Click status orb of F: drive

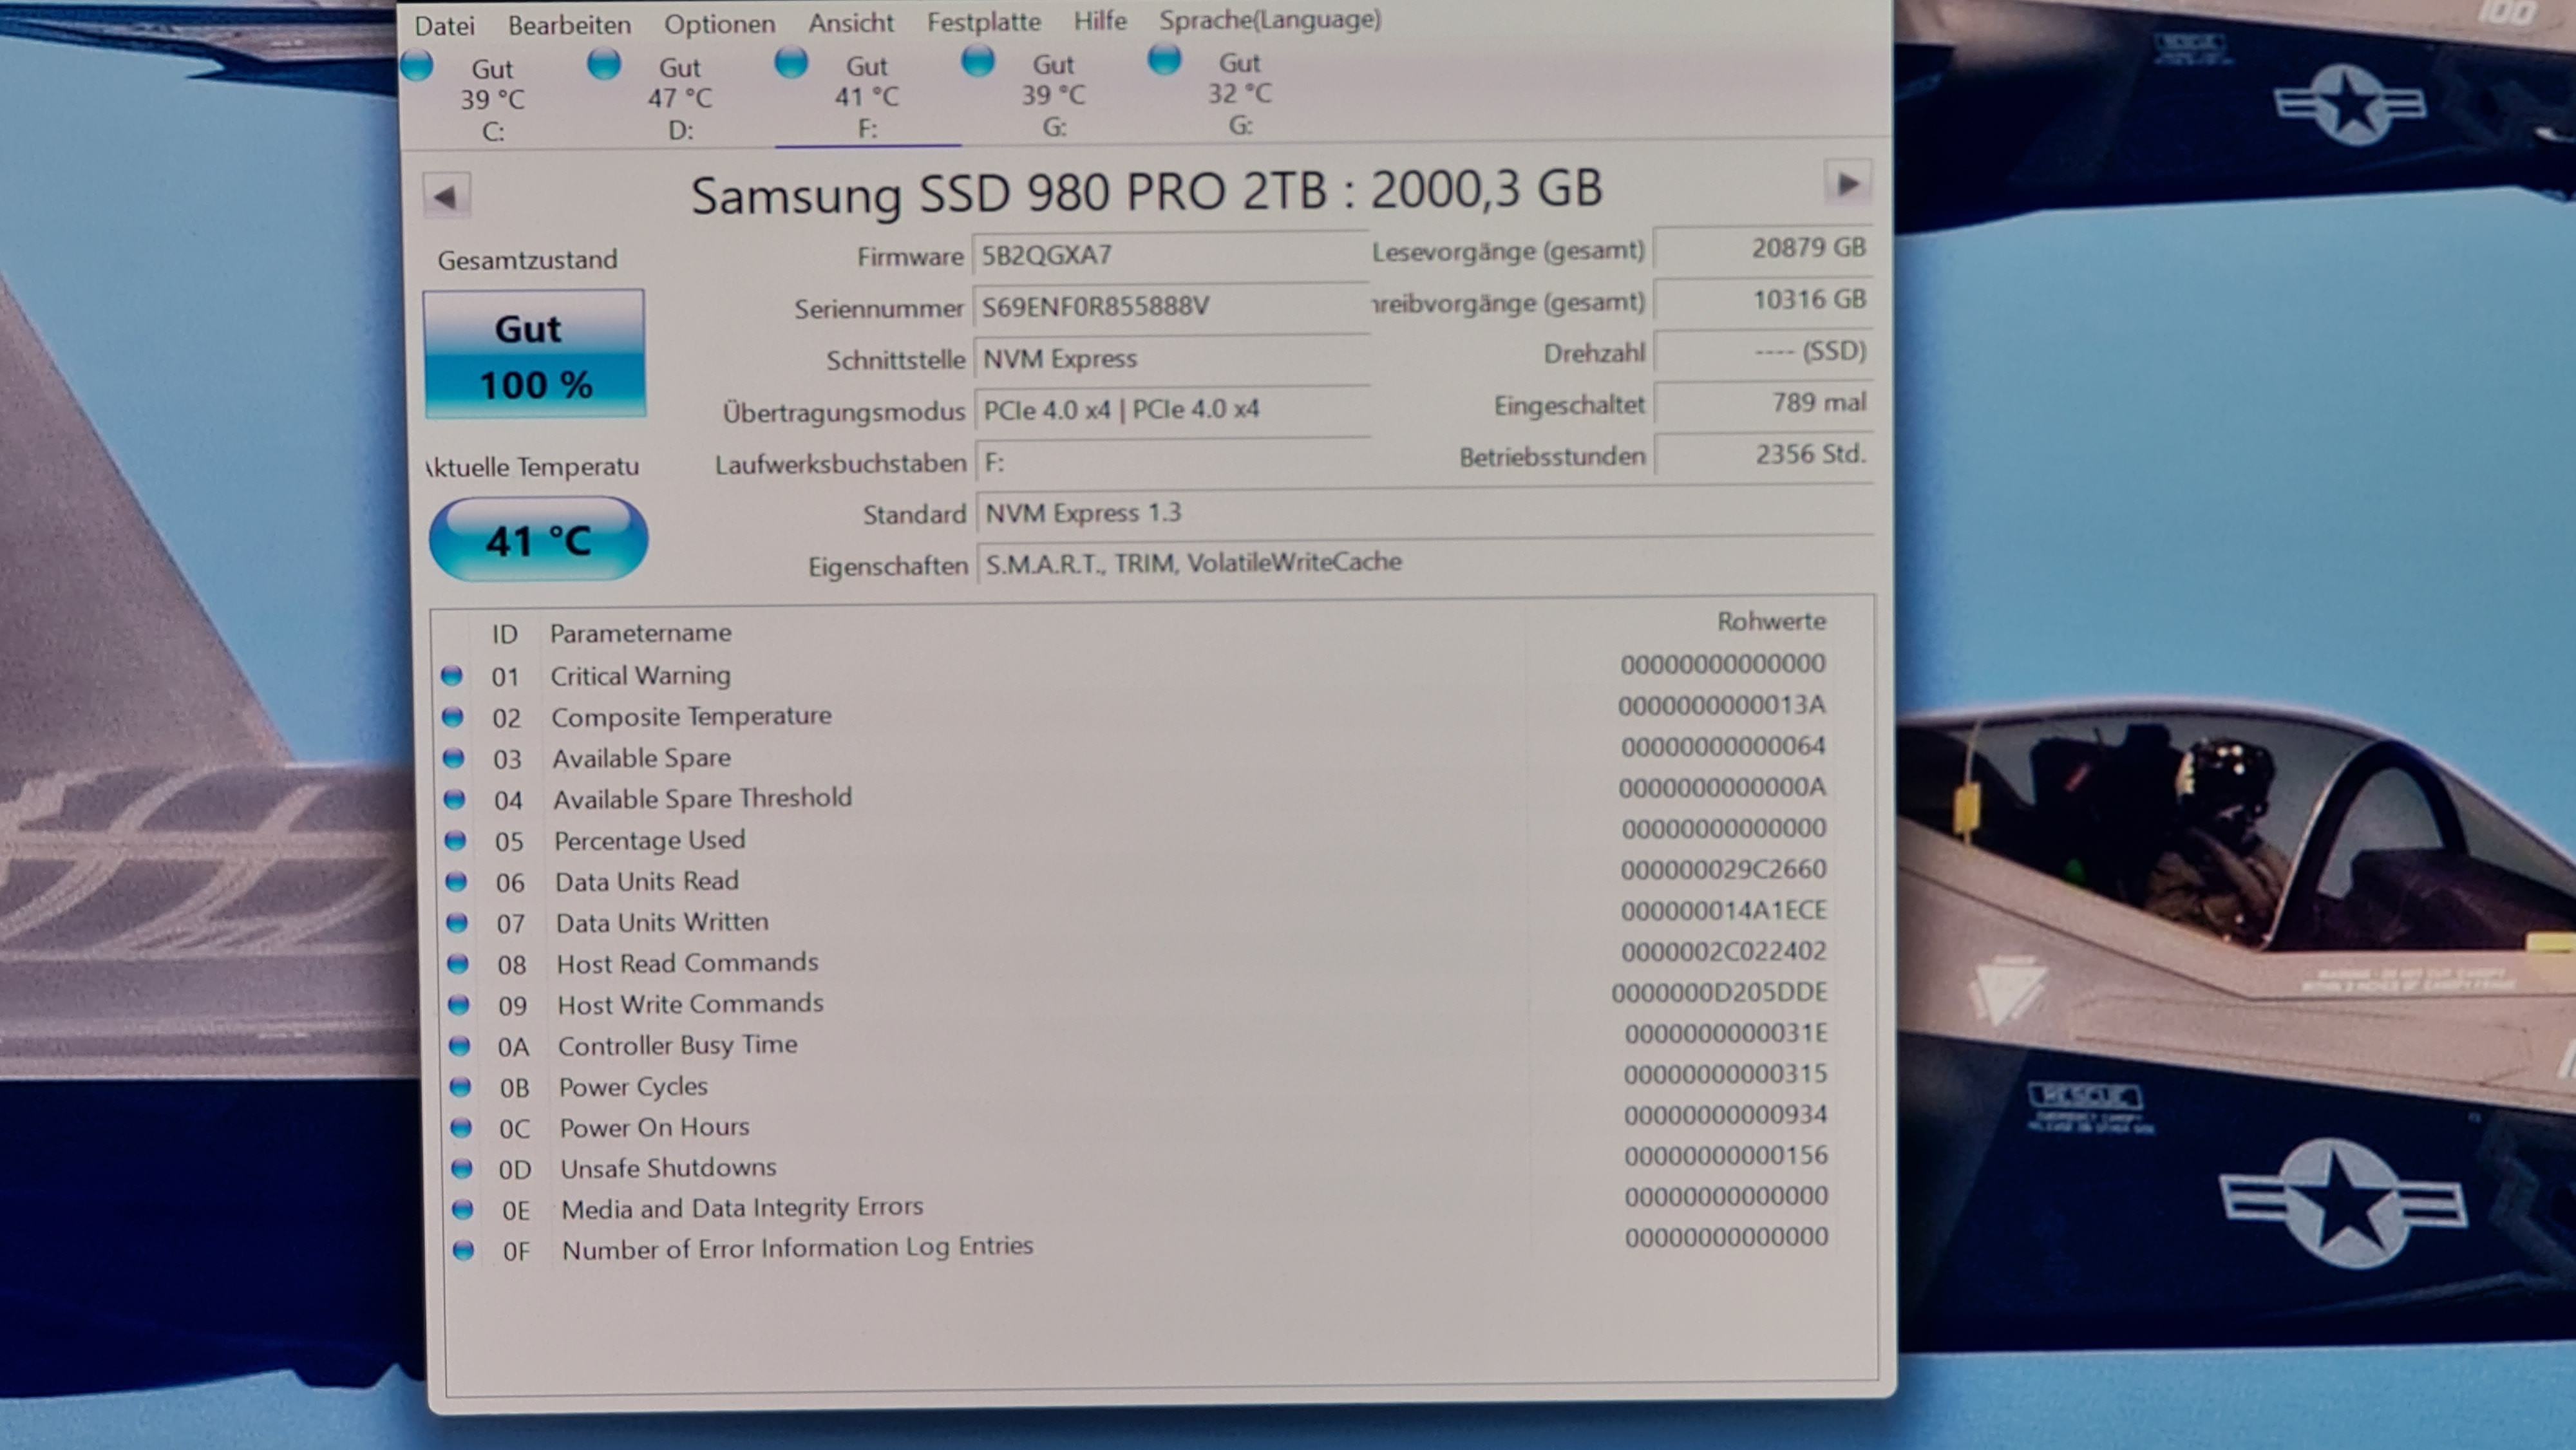tap(791, 63)
